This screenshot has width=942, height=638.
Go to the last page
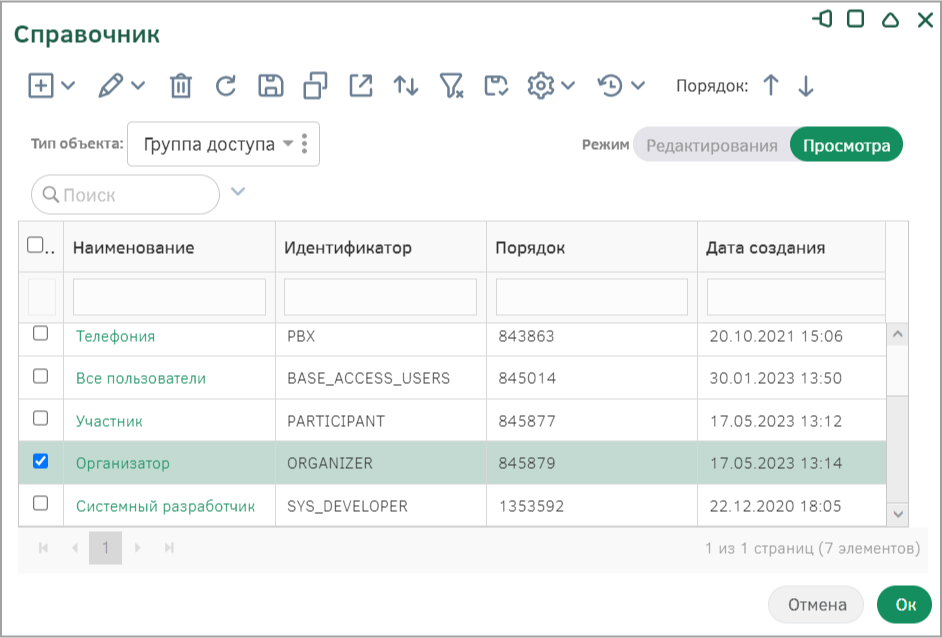(169, 548)
